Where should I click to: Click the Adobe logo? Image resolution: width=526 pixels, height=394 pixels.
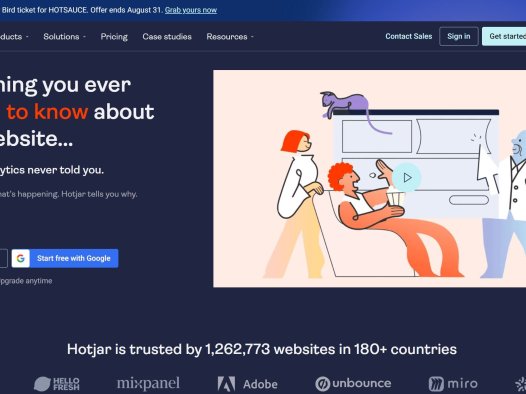pos(248,384)
